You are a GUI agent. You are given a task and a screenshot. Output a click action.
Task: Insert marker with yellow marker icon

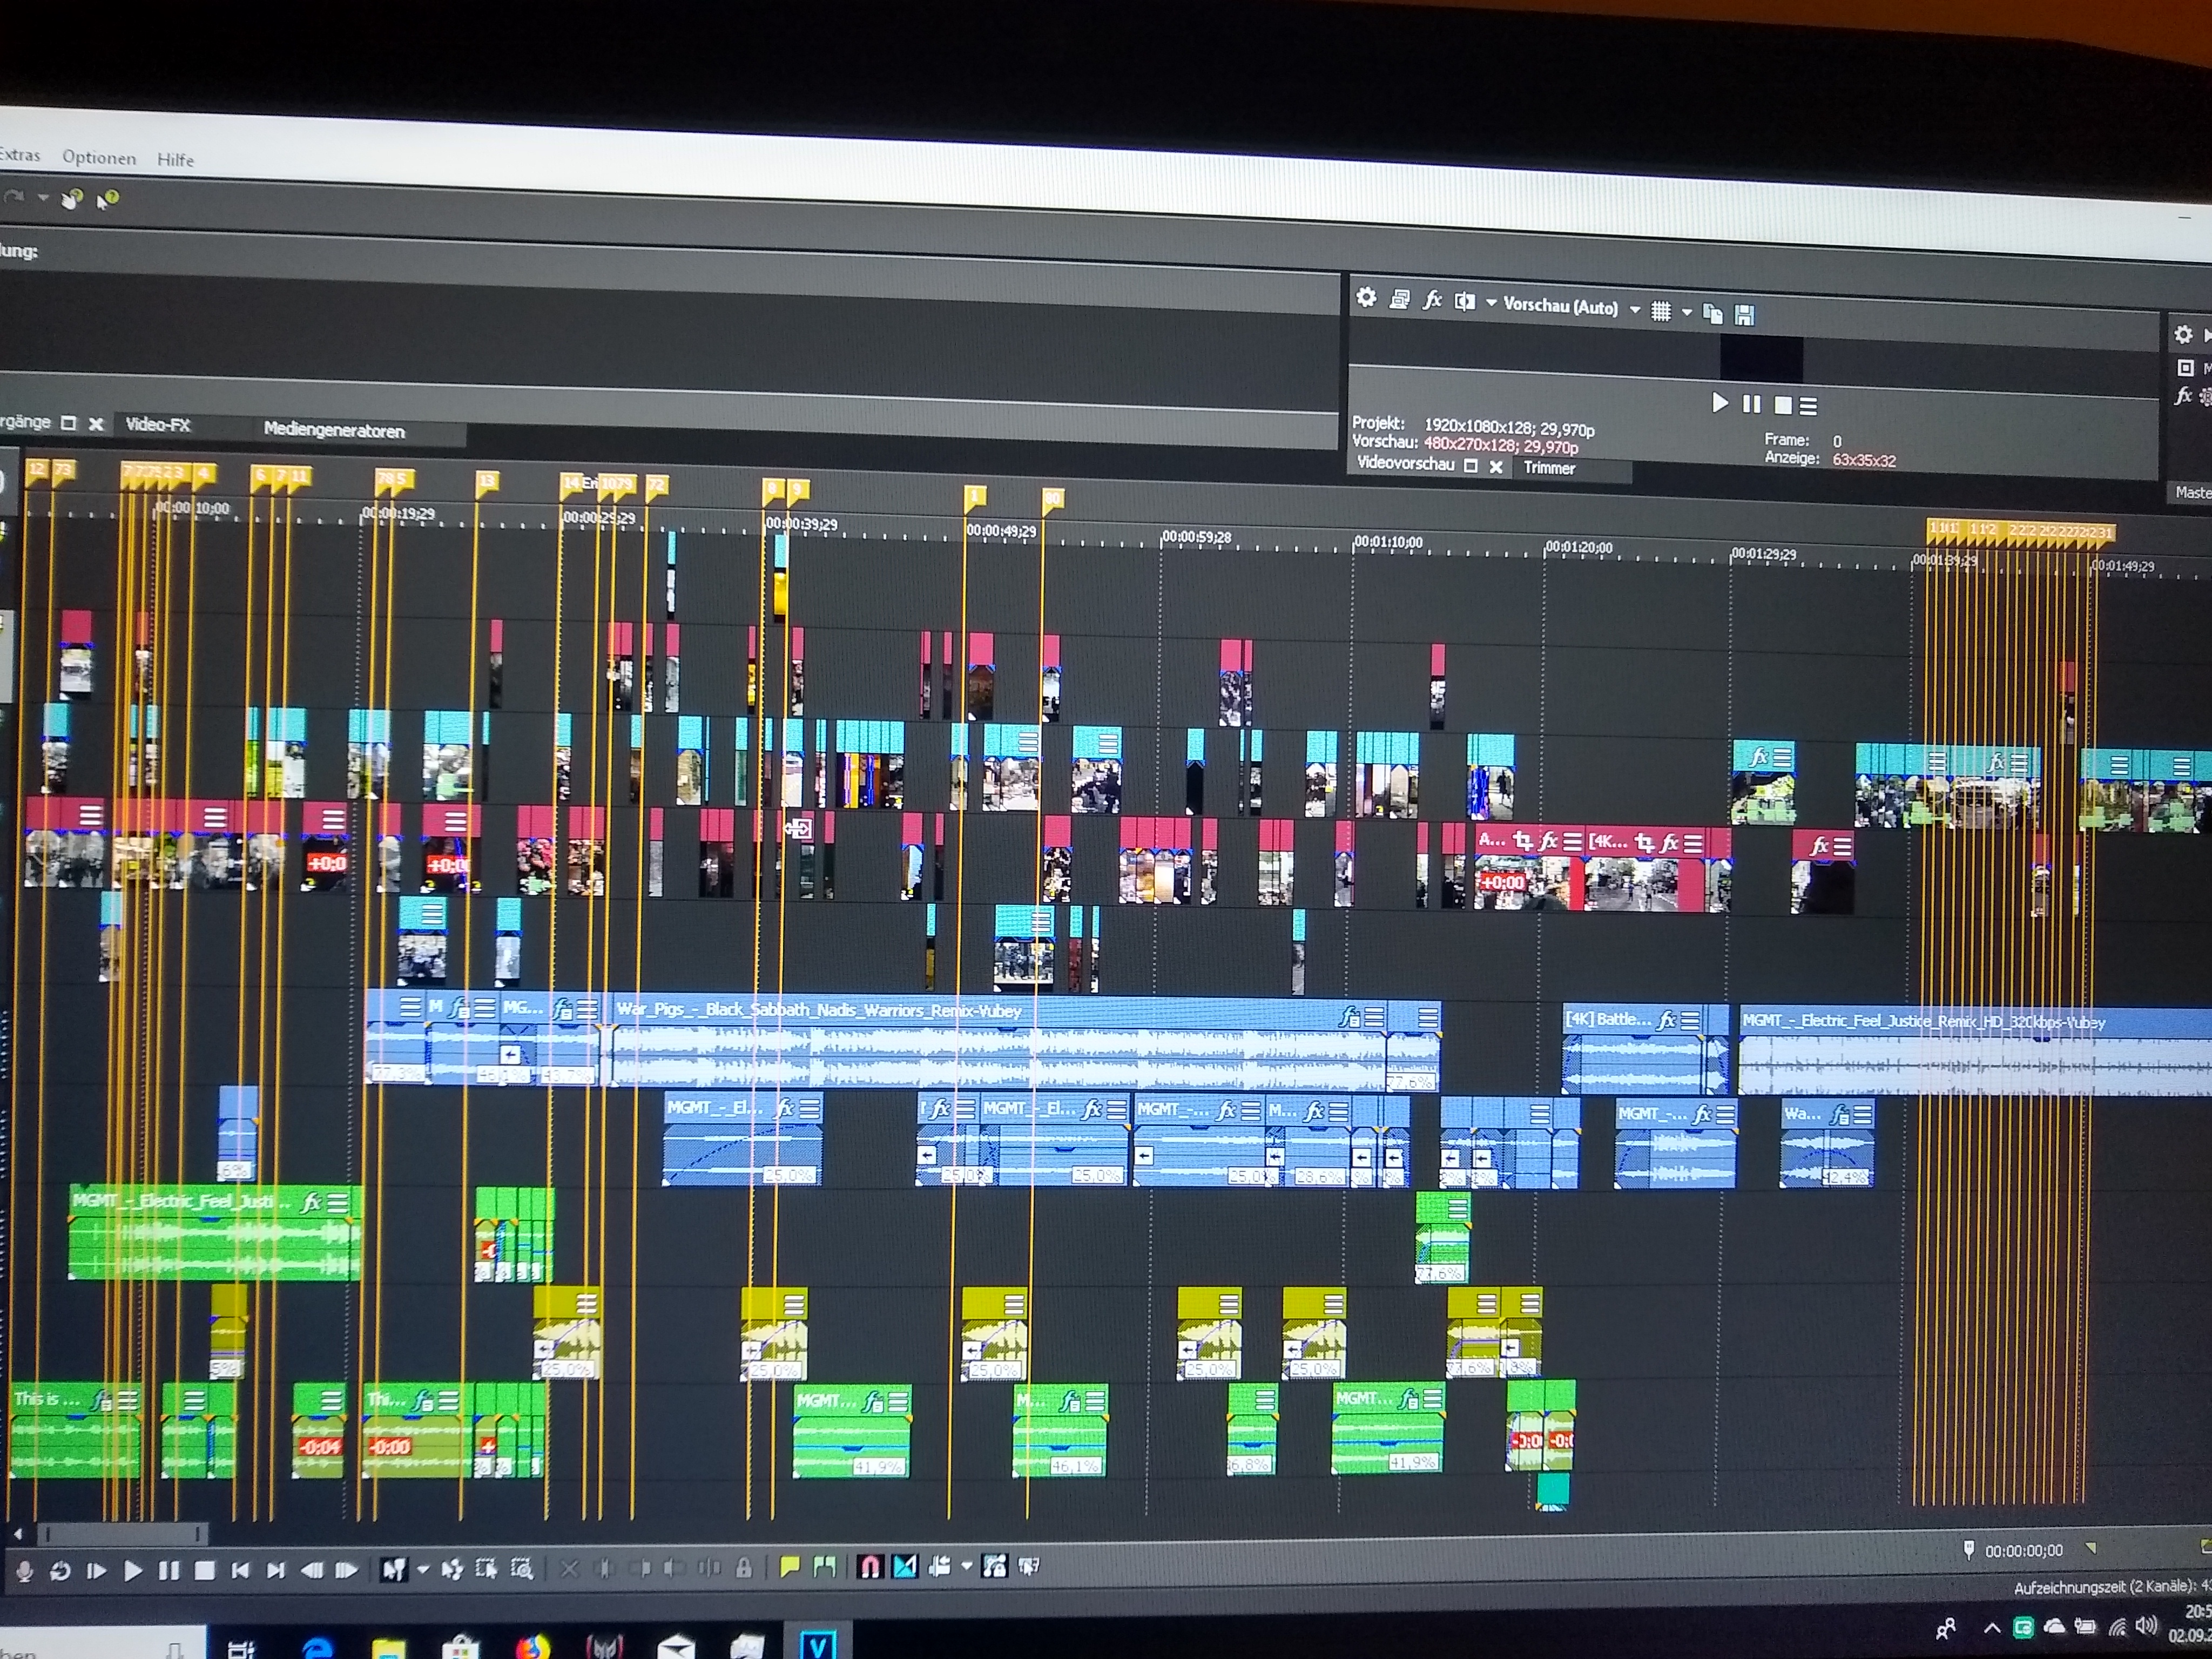[x=789, y=1567]
